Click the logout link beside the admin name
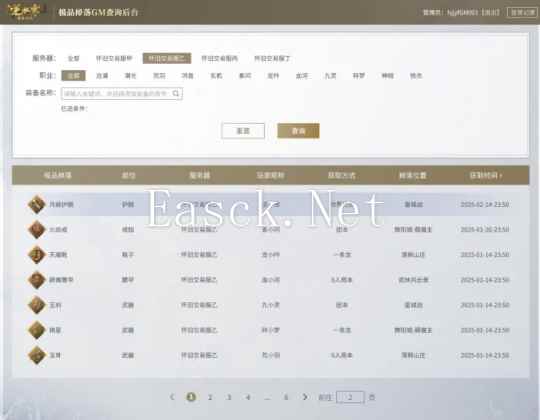 click(x=490, y=12)
